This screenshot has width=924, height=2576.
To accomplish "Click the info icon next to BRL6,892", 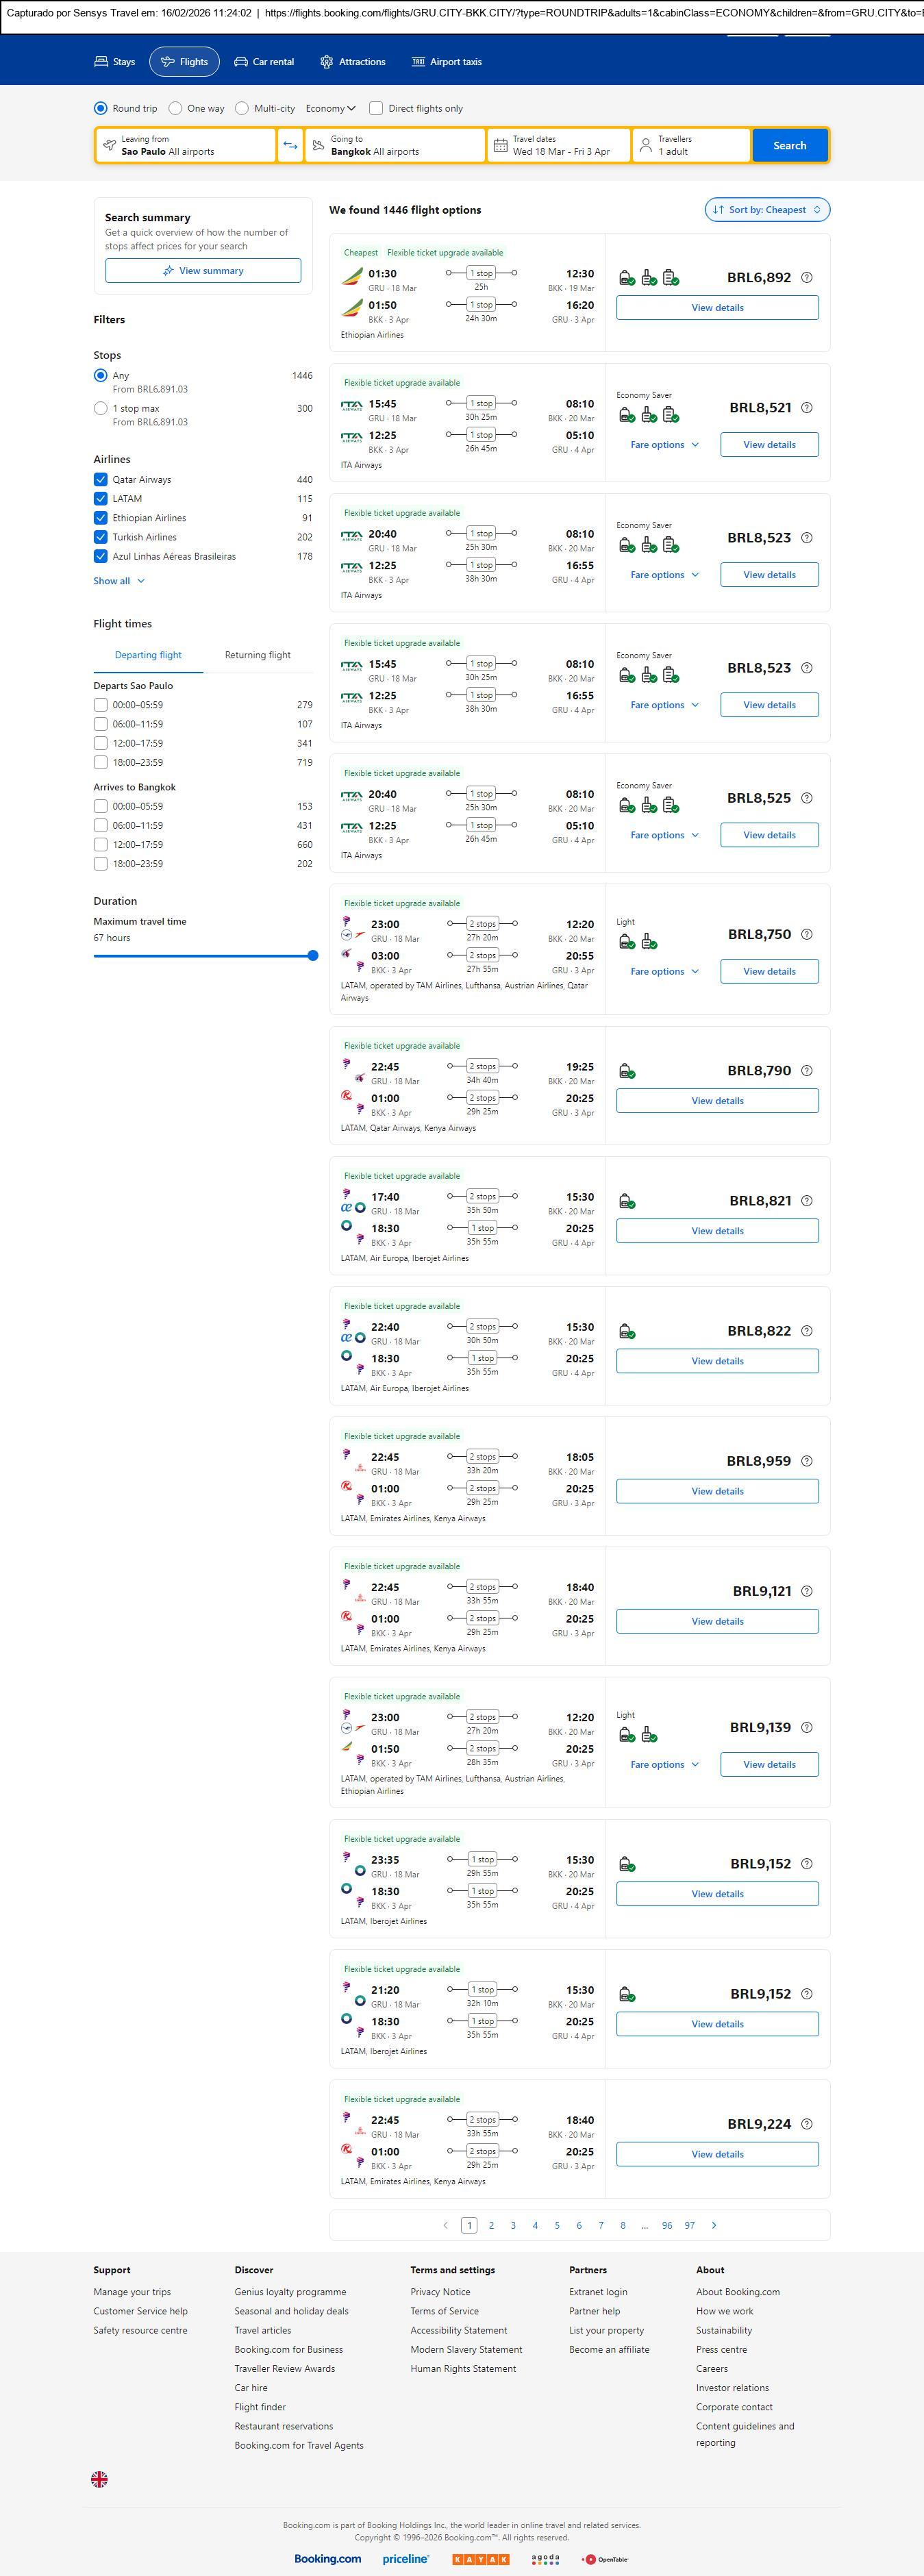I will pos(807,278).
